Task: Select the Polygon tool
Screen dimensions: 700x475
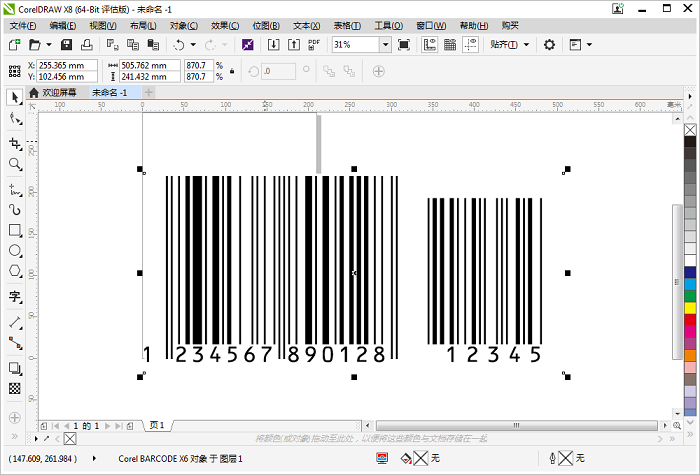Action: (15, 271)
